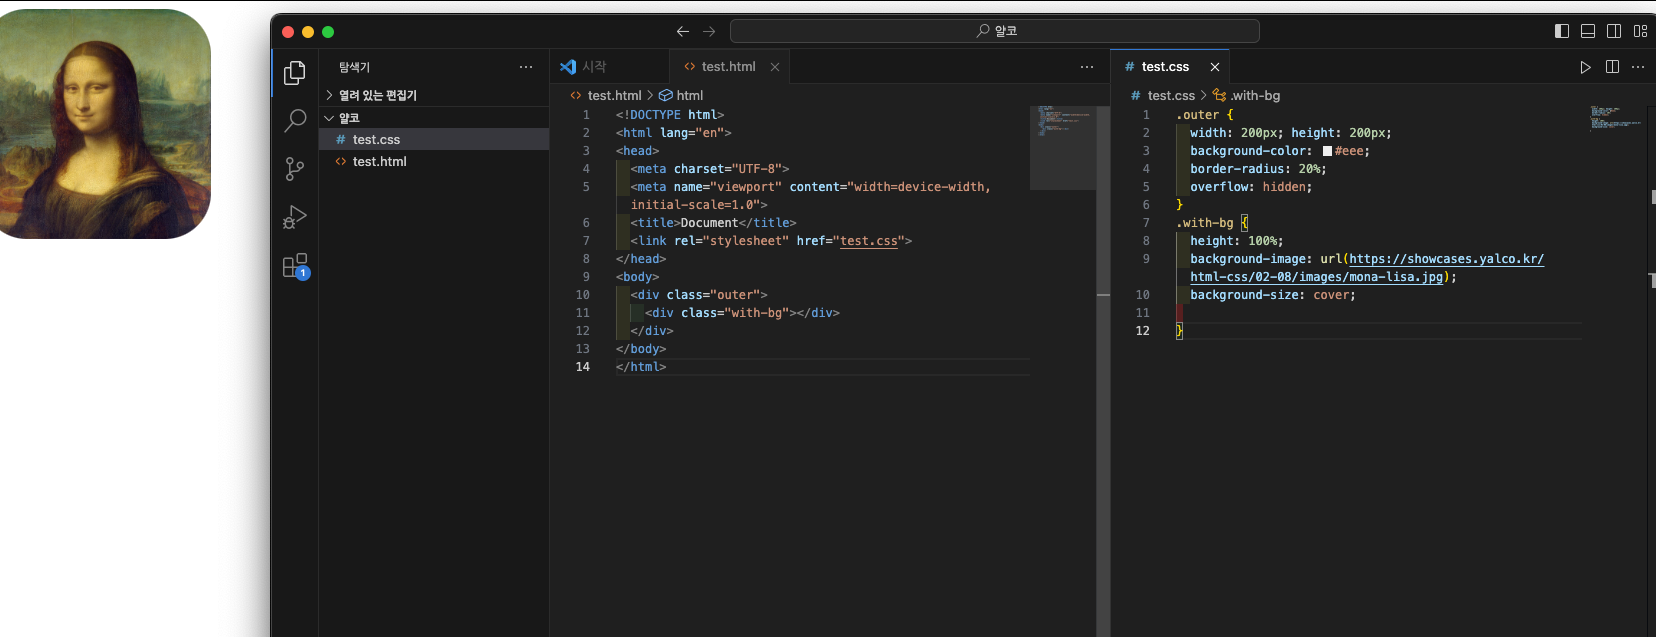Click the red macOS close window button
The image size is (1656, 637).
(x=288, y=32)
